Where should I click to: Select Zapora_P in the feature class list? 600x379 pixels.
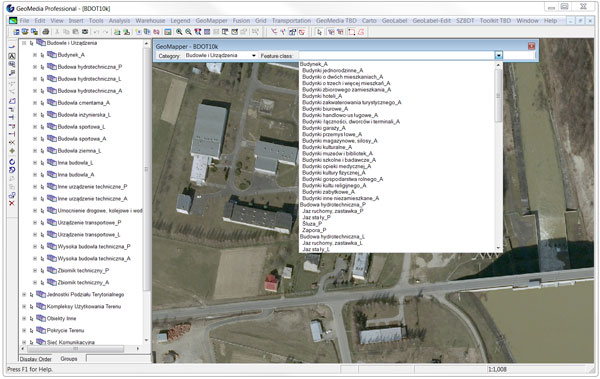(x=314, y=230)
